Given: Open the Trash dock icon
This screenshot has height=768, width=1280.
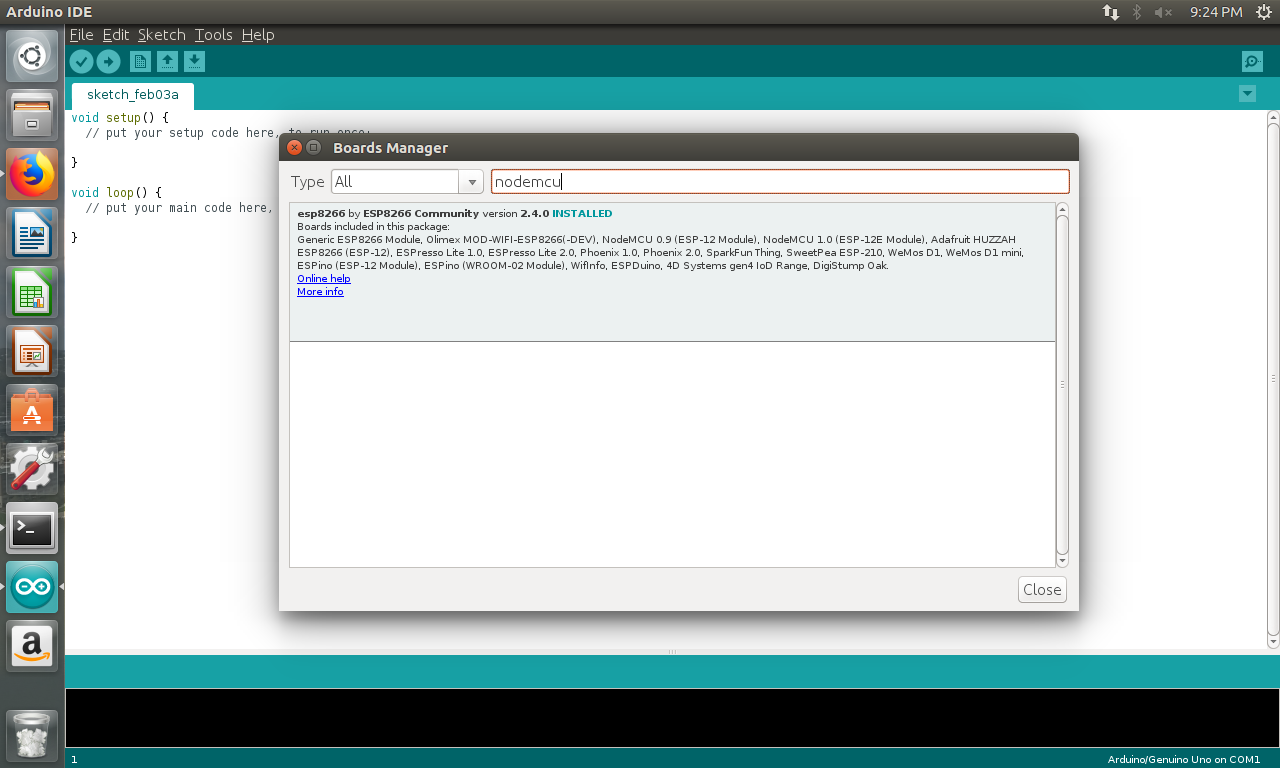Looking at the screenshot, I should [32, 734].
